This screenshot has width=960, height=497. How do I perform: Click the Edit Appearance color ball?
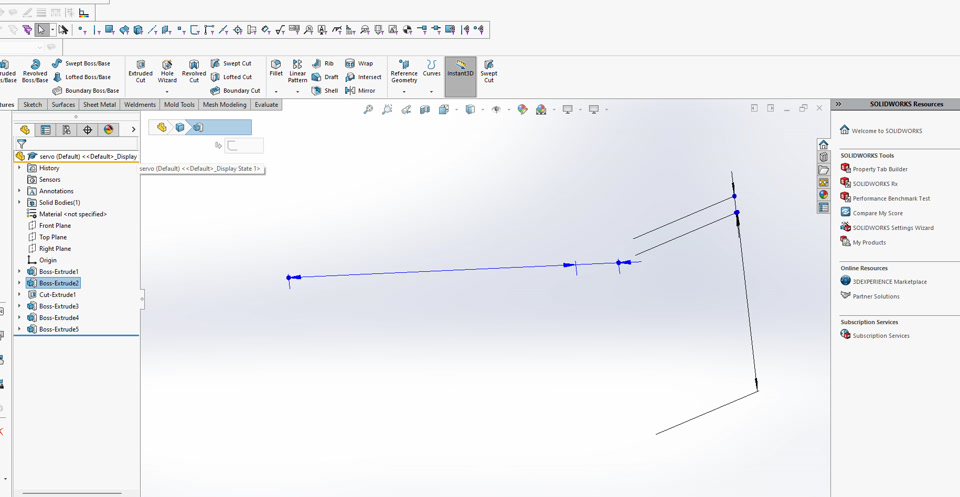522,110
